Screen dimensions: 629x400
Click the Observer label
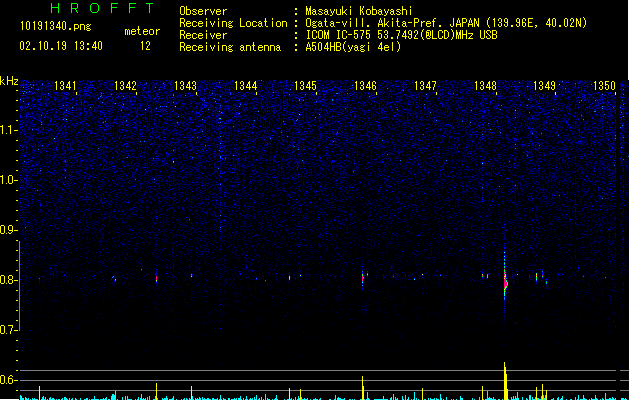point(203,11)
